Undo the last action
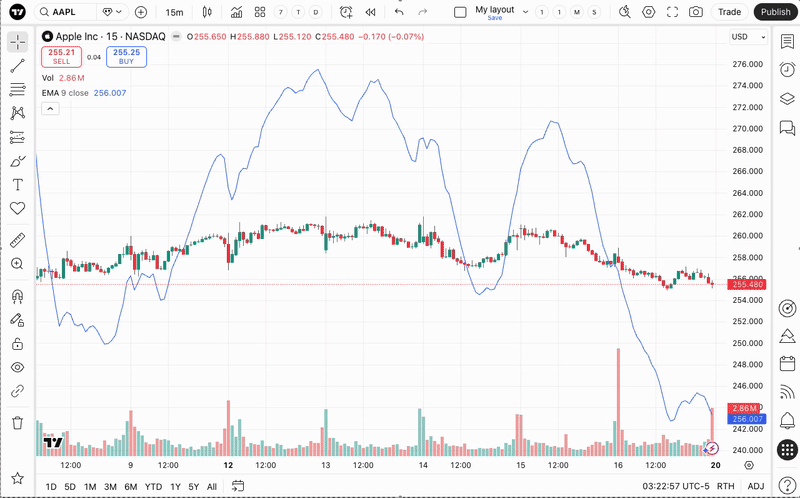 (399, 12)
